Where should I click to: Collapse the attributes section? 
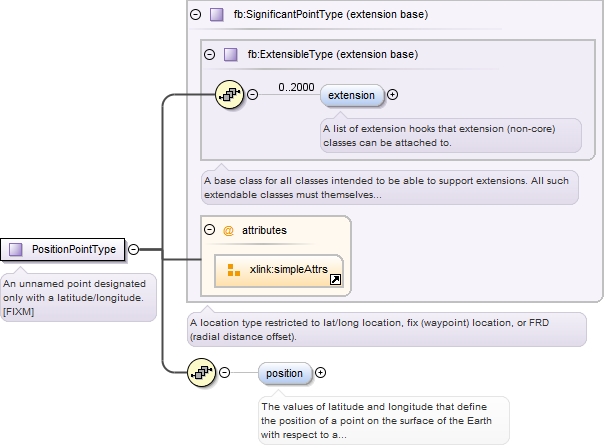209,230
